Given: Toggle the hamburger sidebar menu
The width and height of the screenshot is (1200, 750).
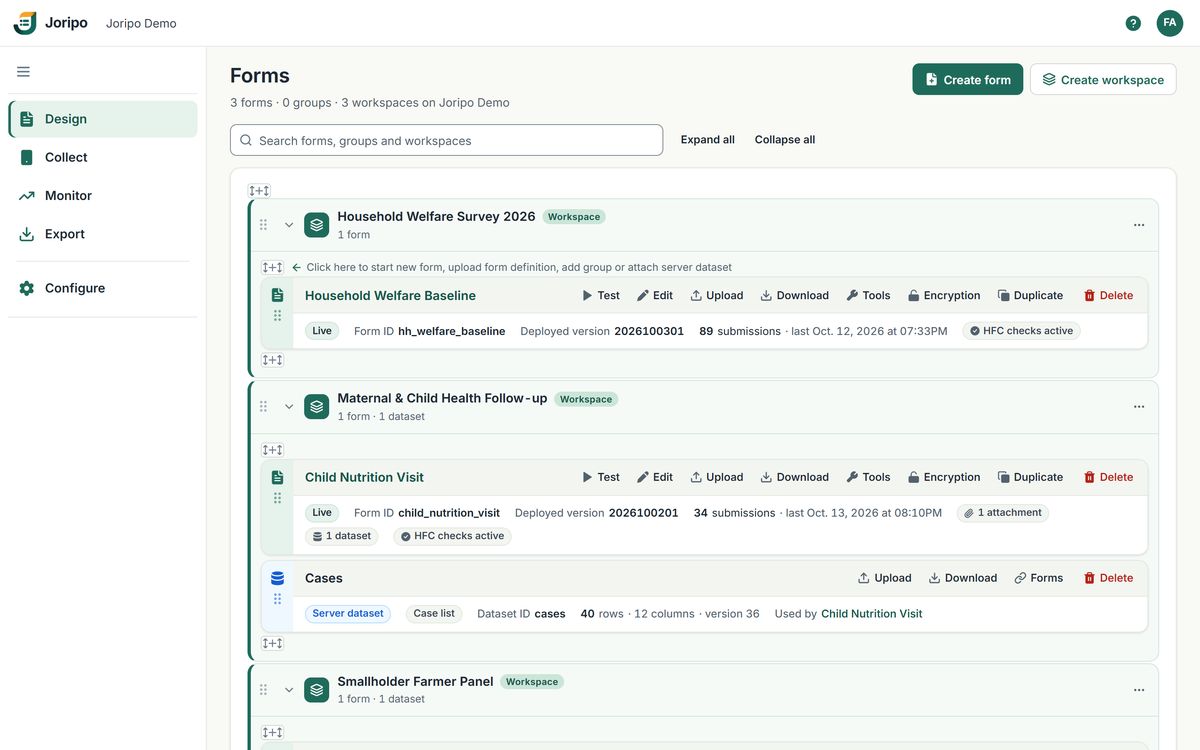Looking at the screenshot, I should pos(23,72).
